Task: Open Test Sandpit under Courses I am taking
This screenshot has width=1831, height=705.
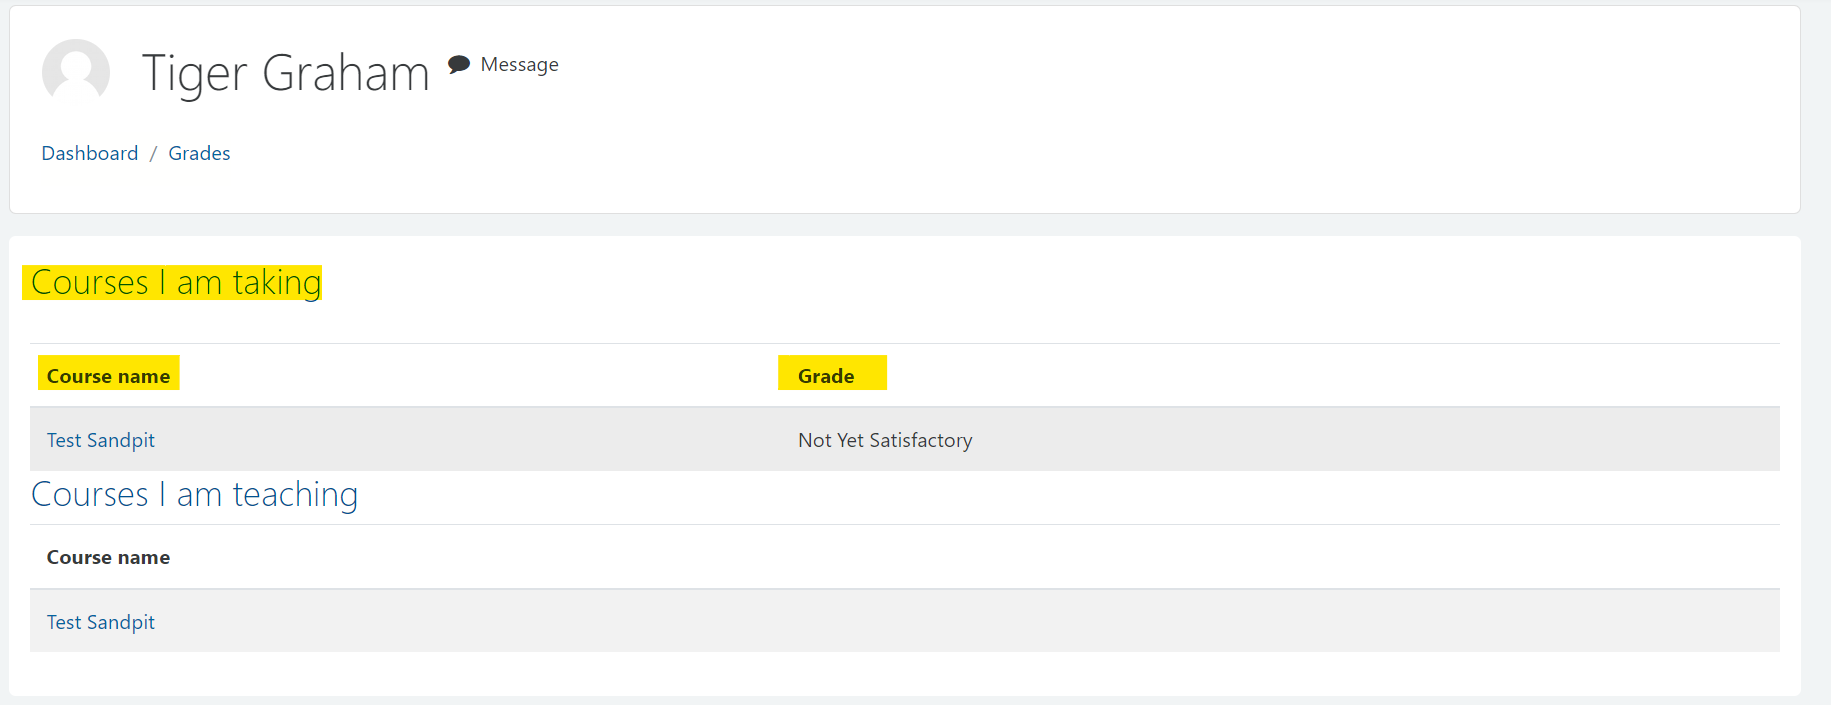Action: [x=101, y=440]
